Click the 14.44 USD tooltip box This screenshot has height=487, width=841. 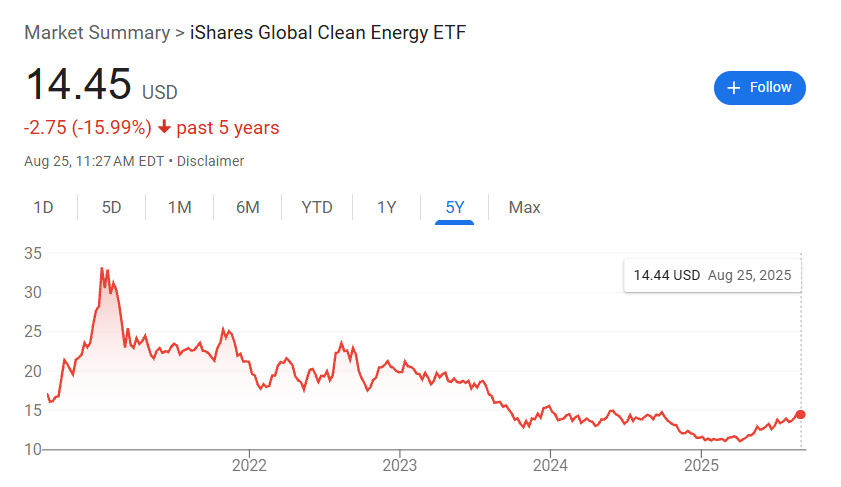(712, 274)
